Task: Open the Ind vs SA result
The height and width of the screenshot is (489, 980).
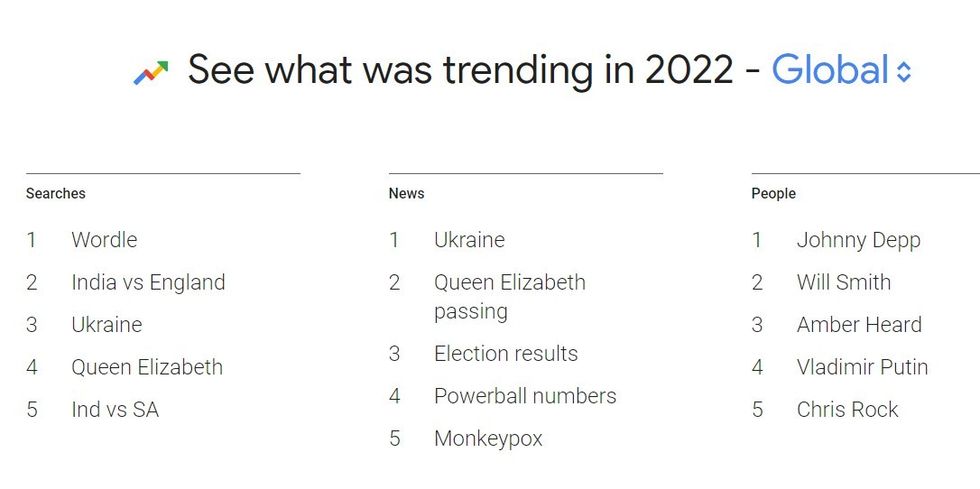Action: 115,409
